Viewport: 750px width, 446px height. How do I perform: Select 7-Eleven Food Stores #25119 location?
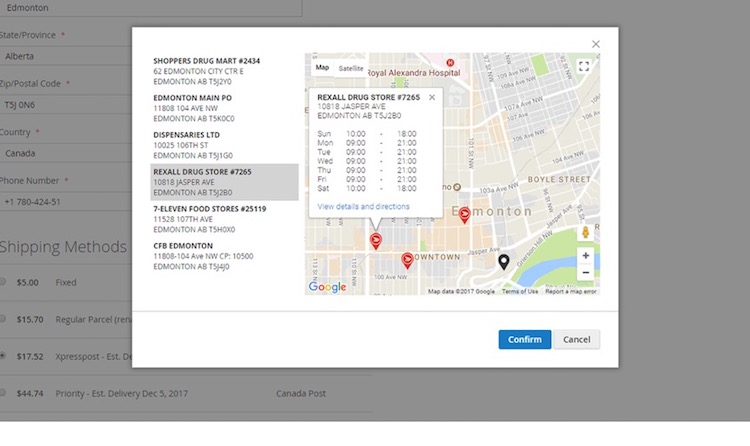(x=224, y=219)
